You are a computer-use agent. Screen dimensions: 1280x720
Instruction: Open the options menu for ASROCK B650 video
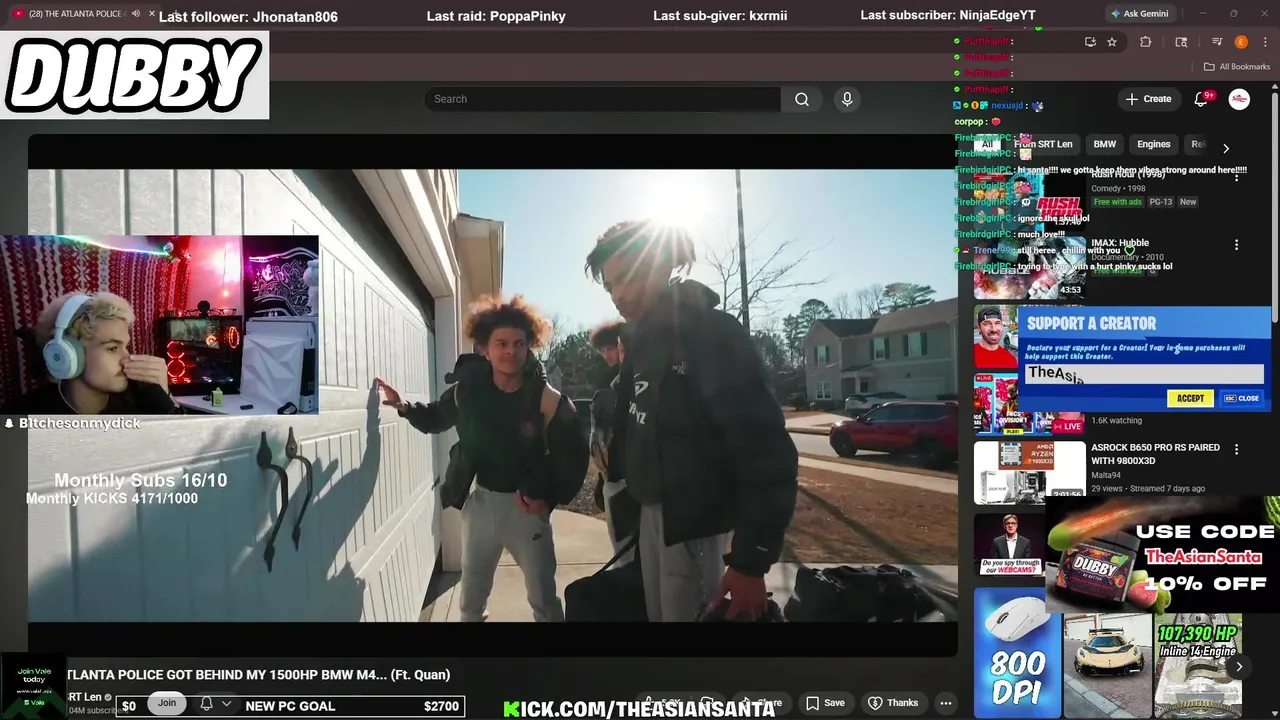pyautogui.click(x=1236, y=450)
